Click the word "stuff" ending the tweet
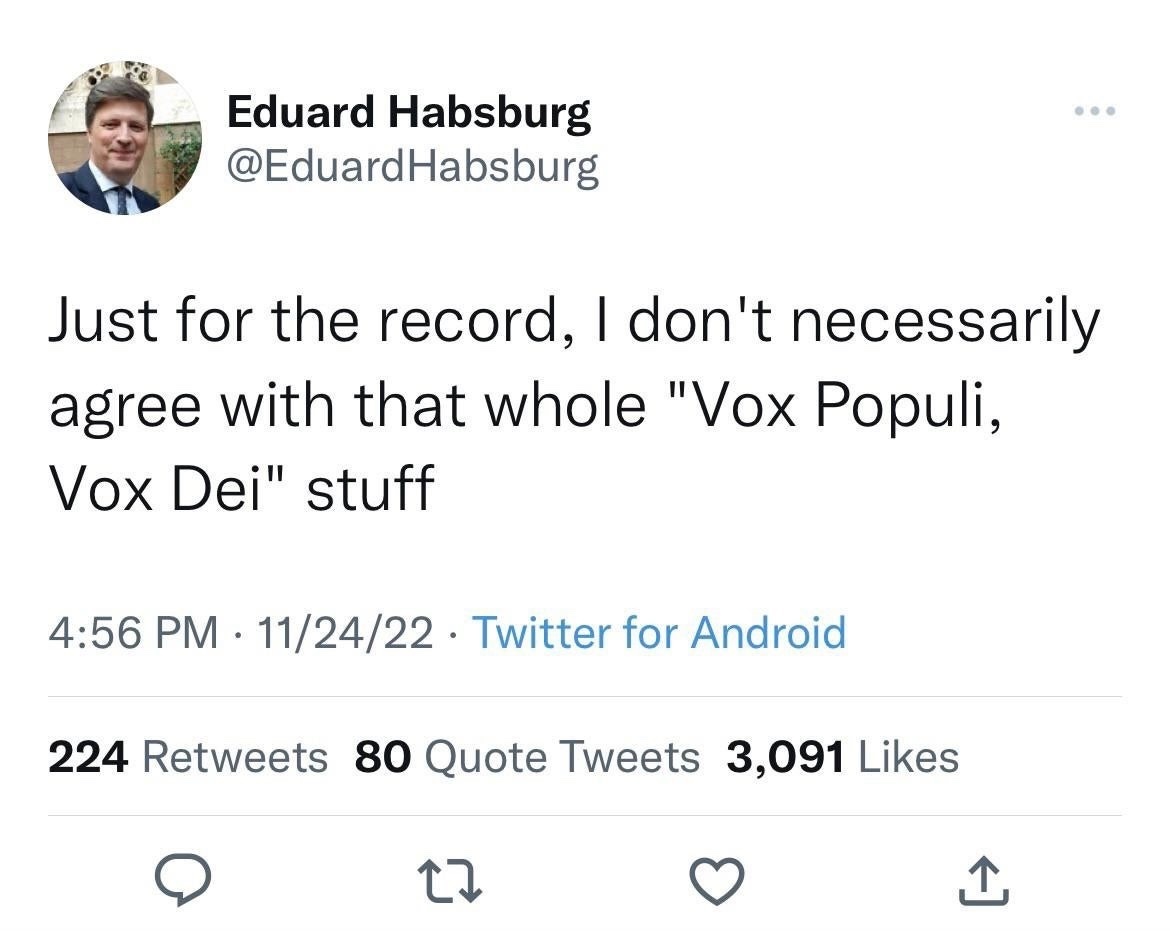Screen dimensions: 1170x931 click(x=370, y=490)
